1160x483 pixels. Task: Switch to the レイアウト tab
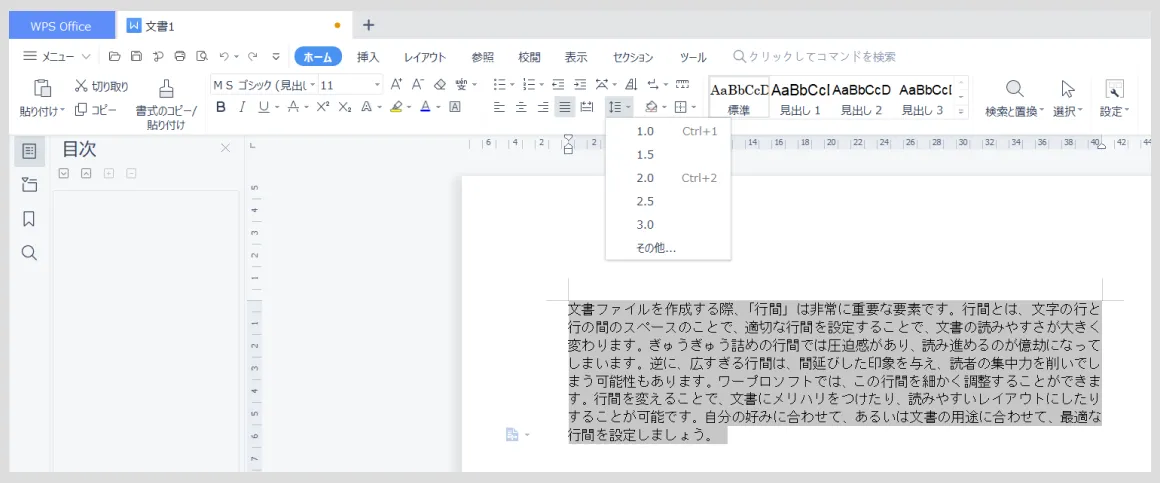[425, 57]
